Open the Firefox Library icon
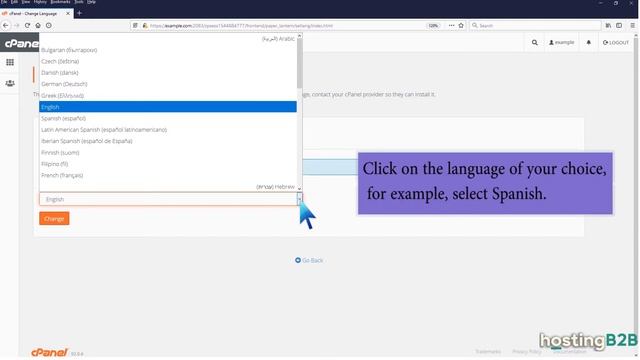 tap(608, 25)
